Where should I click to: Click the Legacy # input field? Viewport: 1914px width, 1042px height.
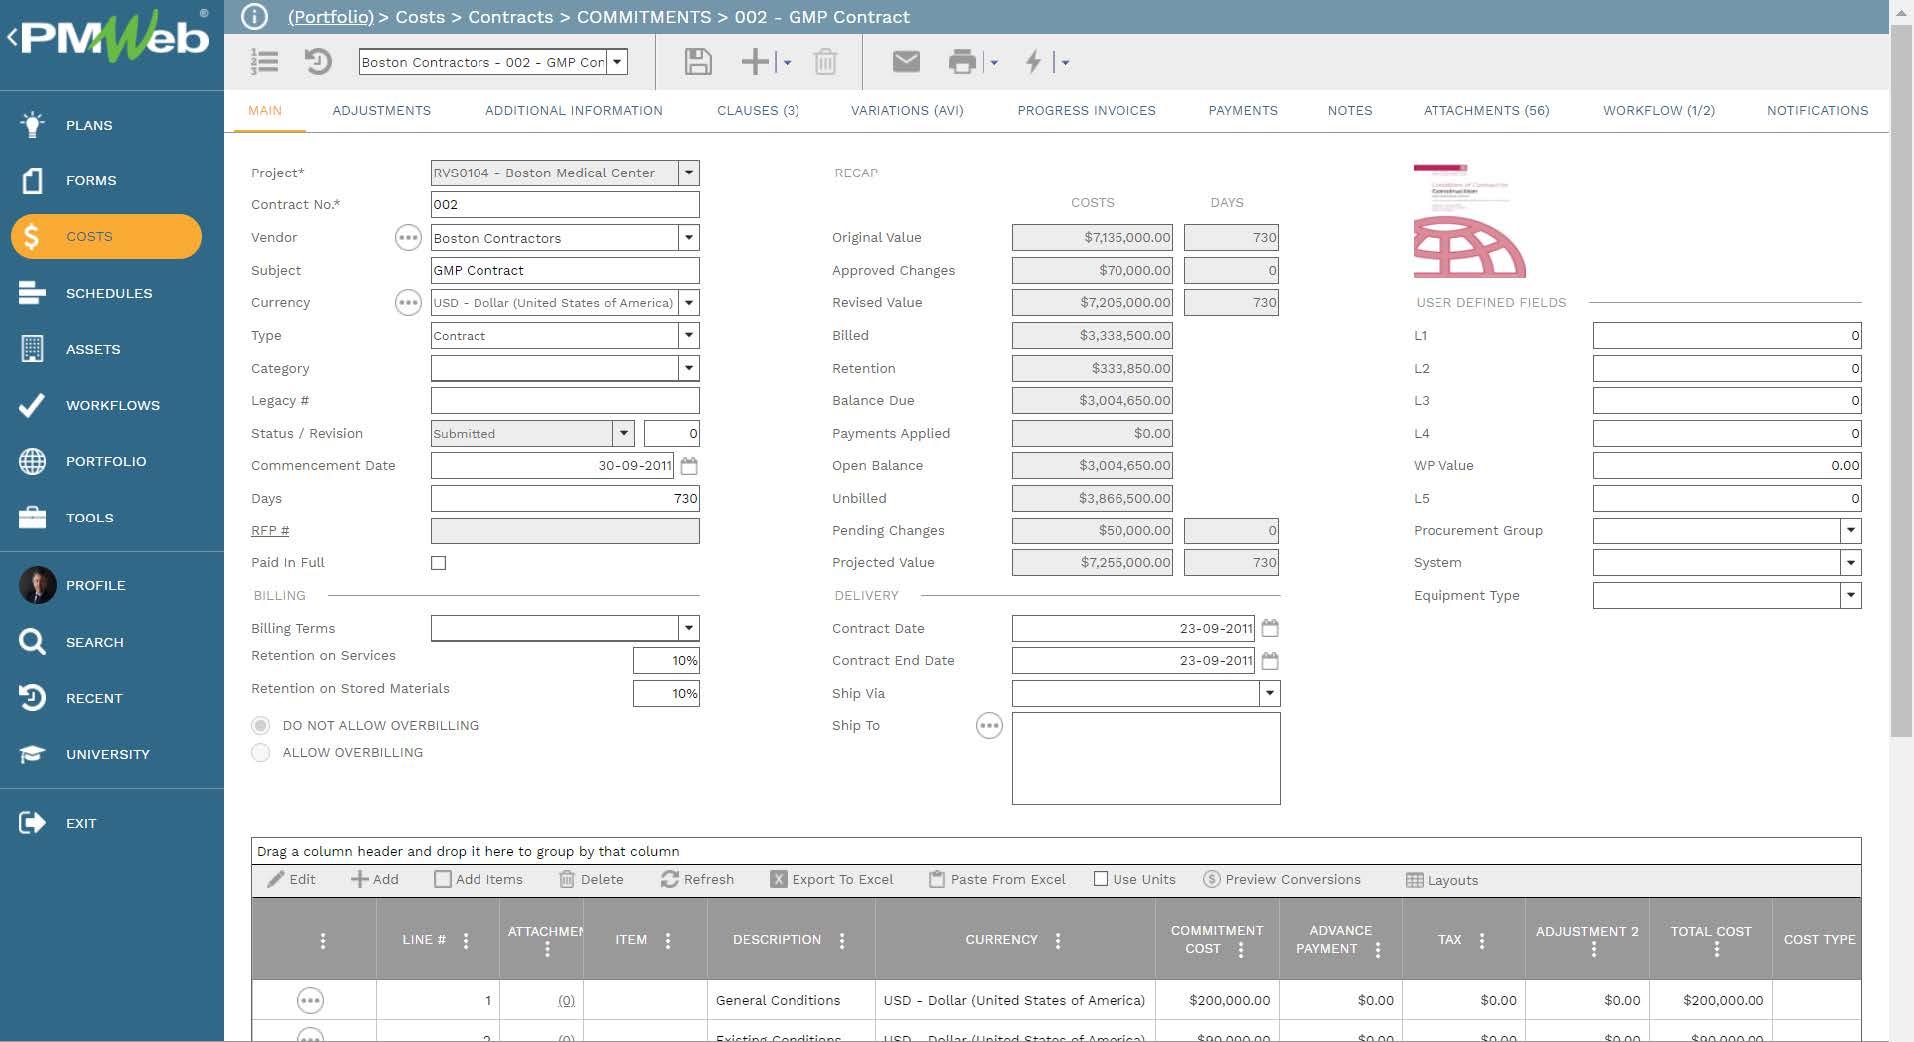(x=564, y=401)
